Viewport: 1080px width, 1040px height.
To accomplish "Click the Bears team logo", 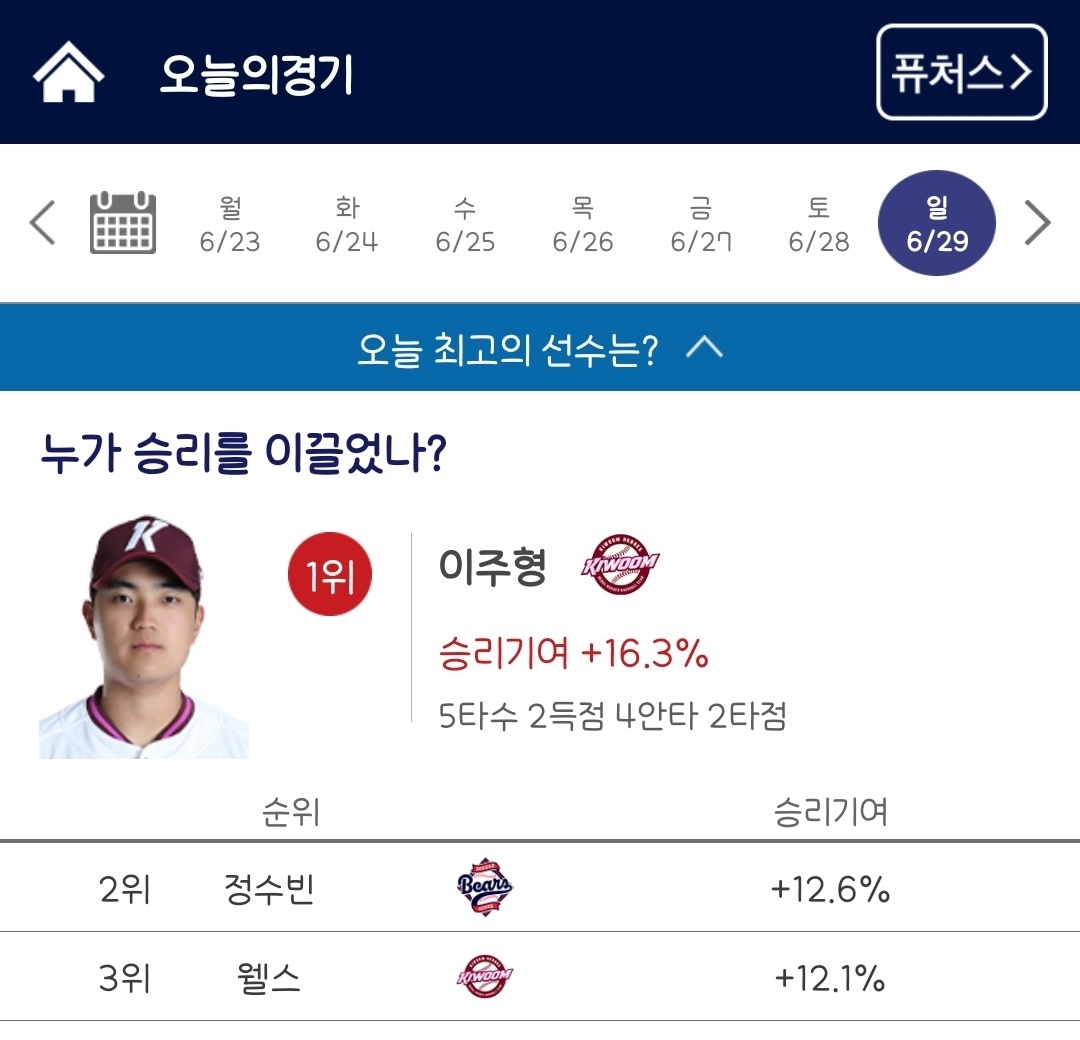I will (485, 886).
